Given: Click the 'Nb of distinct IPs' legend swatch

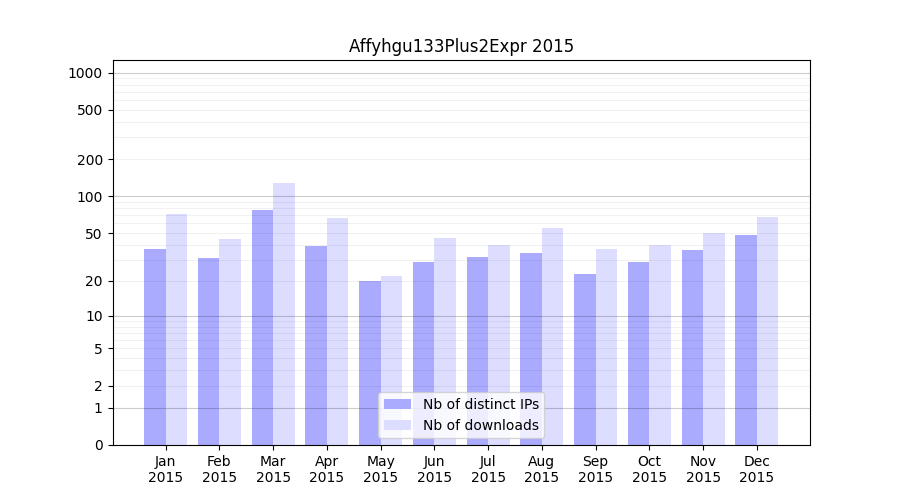Looking at the screenshot, I should 397,404.
